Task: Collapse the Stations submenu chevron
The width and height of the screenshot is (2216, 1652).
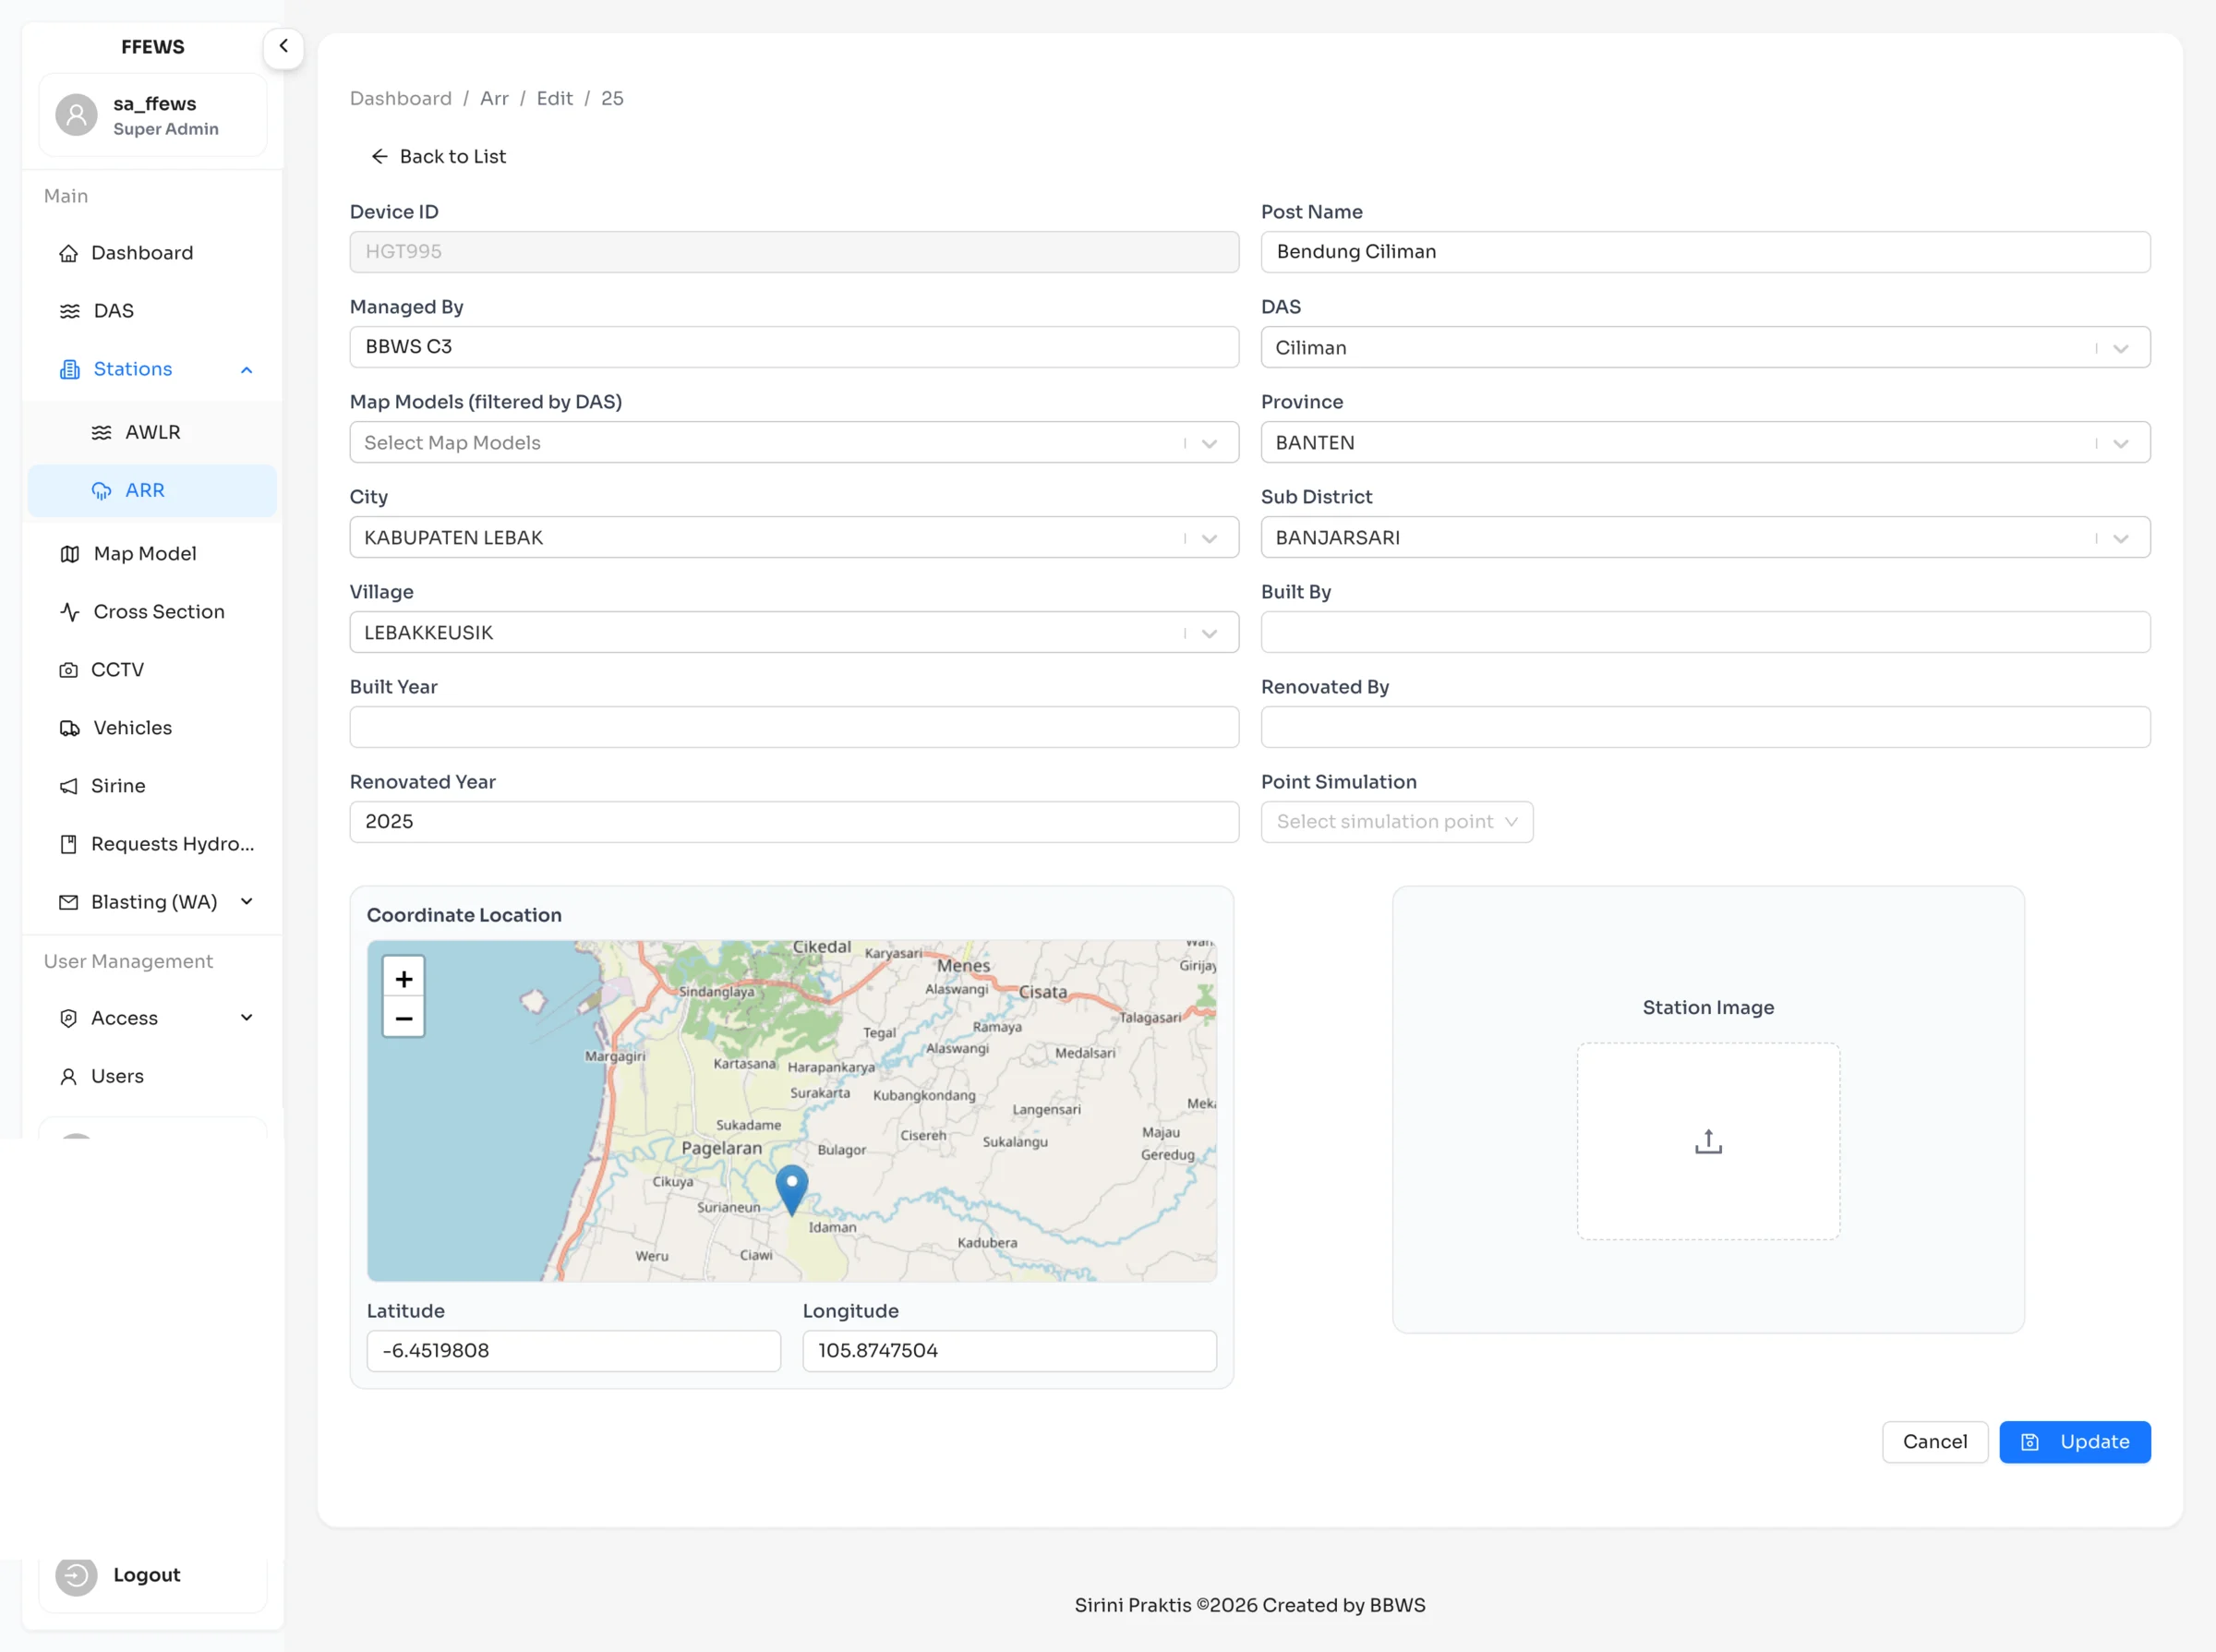Action: (x=246, y=370)
